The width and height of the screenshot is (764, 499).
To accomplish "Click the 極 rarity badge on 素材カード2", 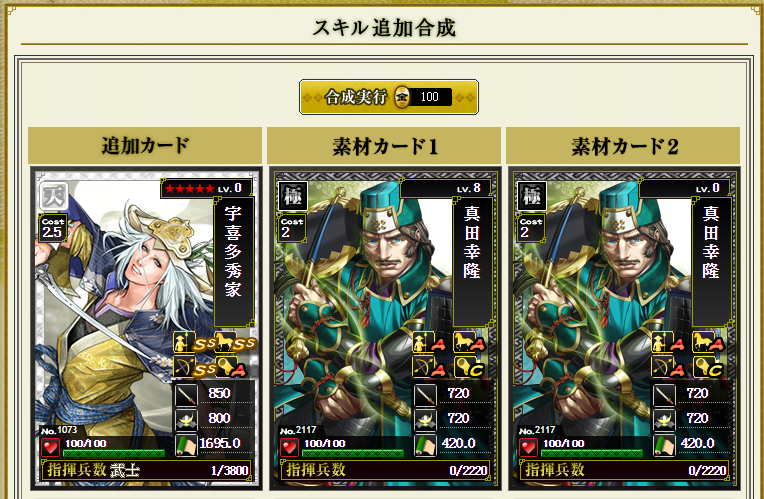I will pyautogui.click(x=532, y=196).
